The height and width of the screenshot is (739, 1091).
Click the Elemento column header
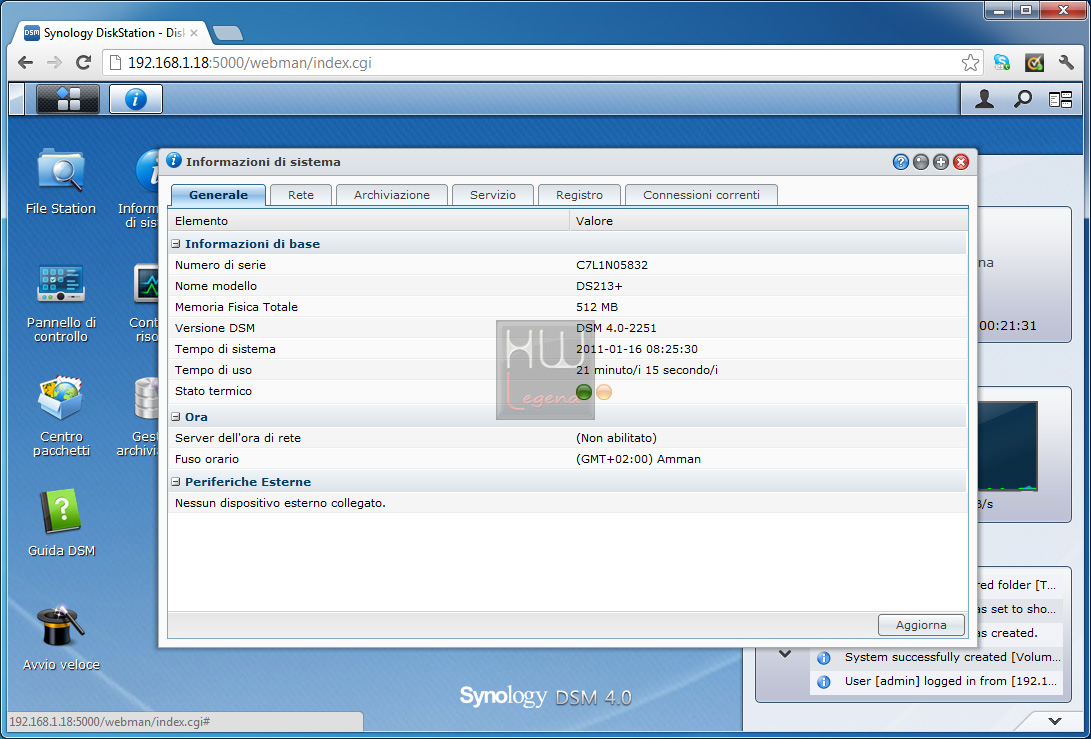369,221
